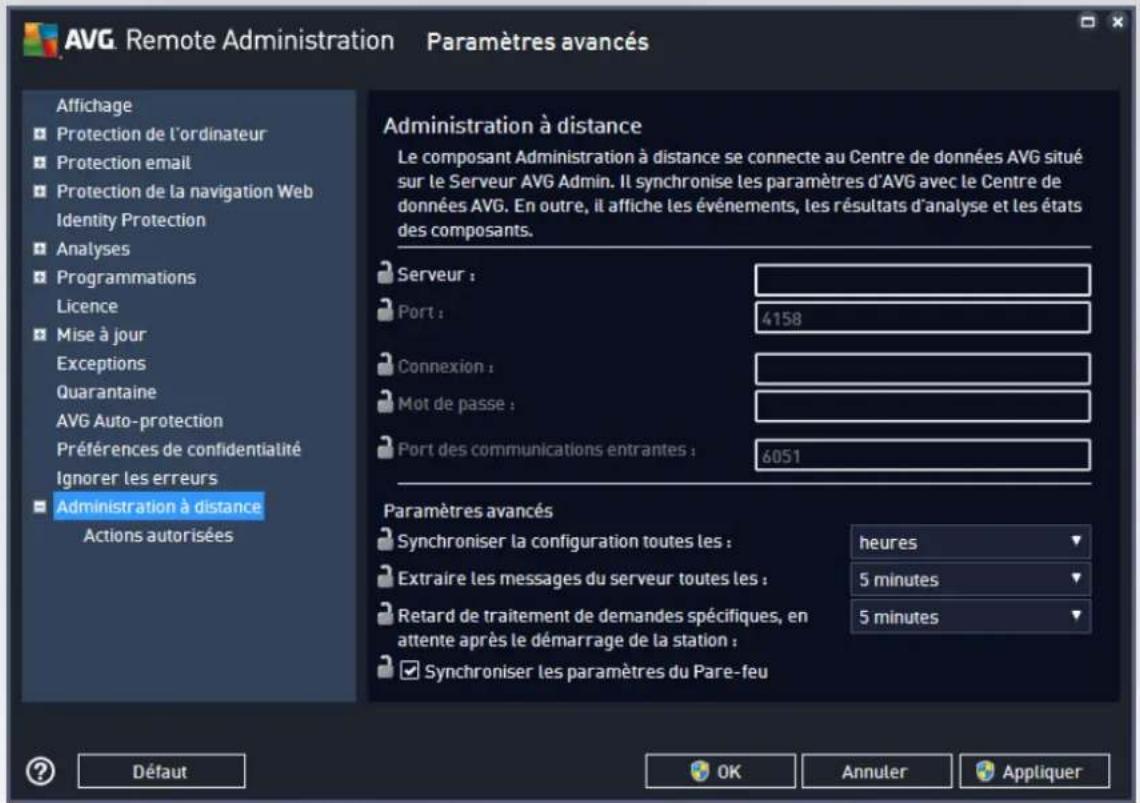Image resolution: width=1140 pixels, height=803 pixels.
Task: Select AVG Auto-protection in the tree
Action: coord(140,420)
